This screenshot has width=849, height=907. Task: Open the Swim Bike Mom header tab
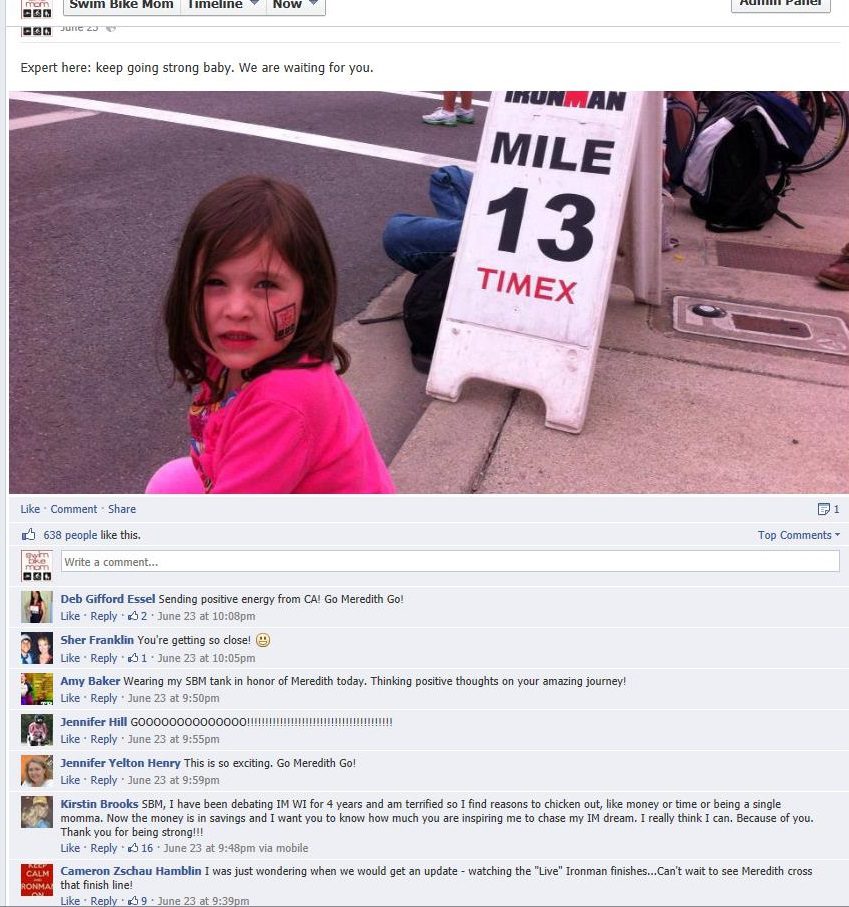121,5
